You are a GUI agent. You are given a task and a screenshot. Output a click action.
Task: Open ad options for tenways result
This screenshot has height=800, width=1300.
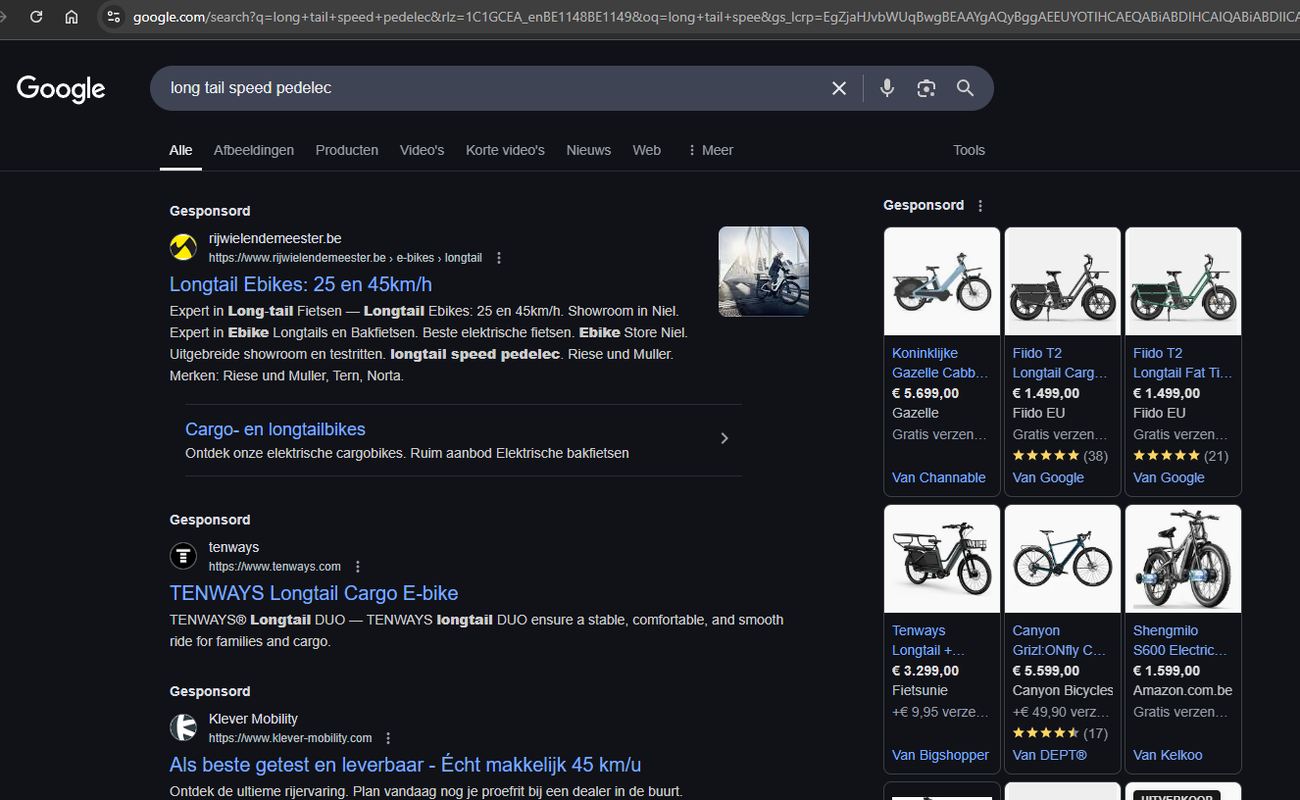[x=358, y=567]
